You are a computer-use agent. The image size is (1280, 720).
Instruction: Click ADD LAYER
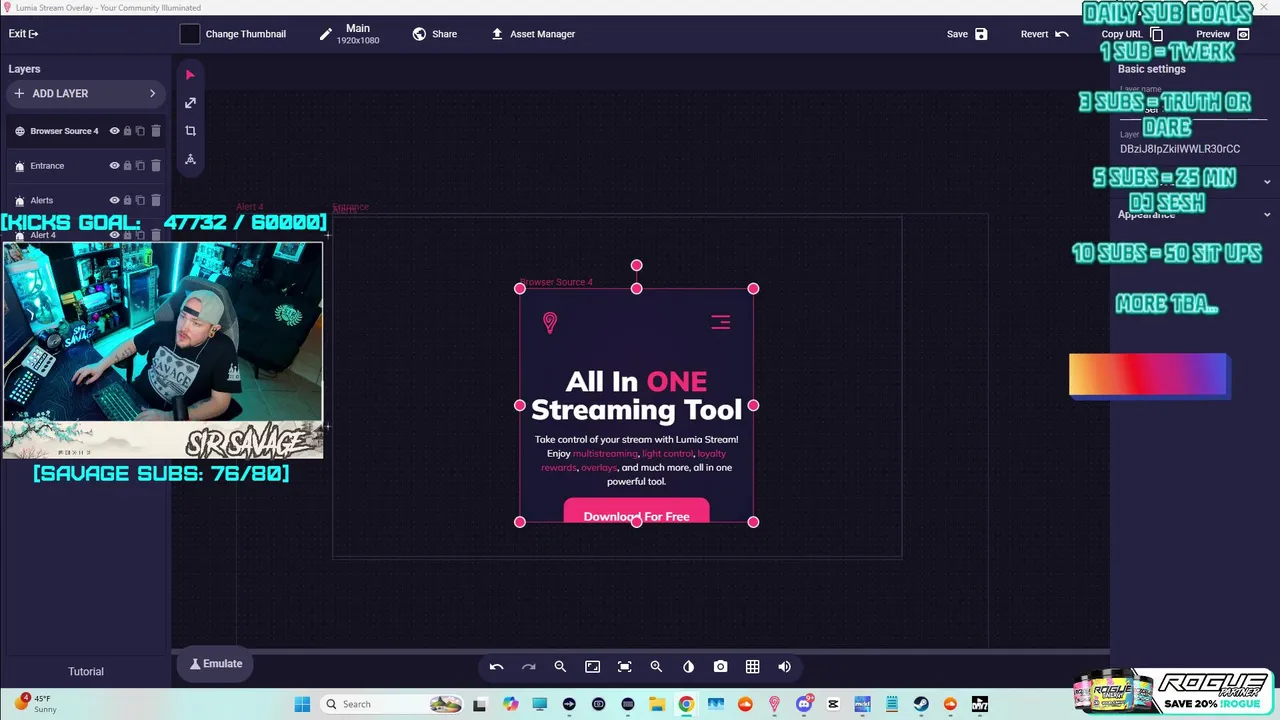86,94
